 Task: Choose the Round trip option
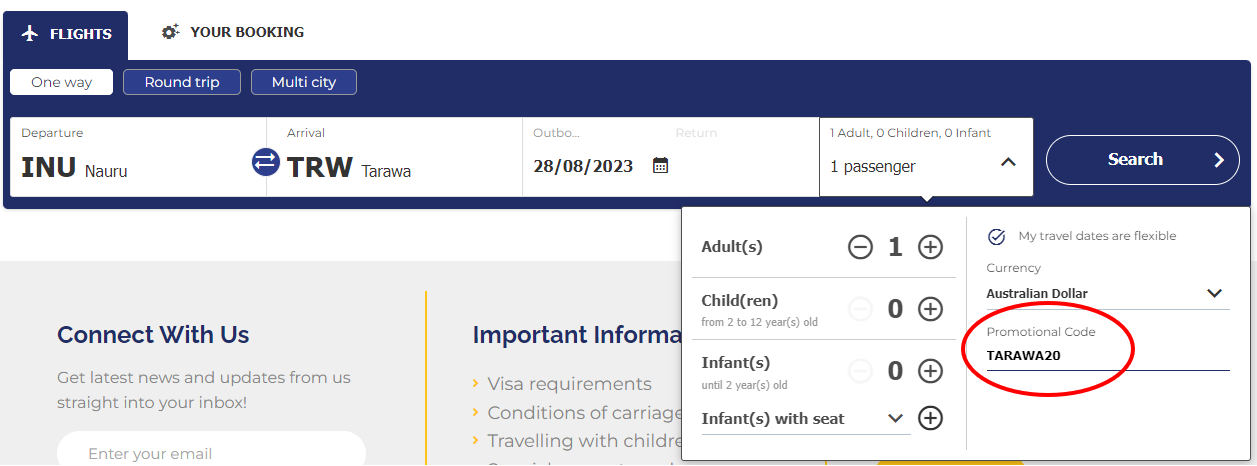point(182,82)
